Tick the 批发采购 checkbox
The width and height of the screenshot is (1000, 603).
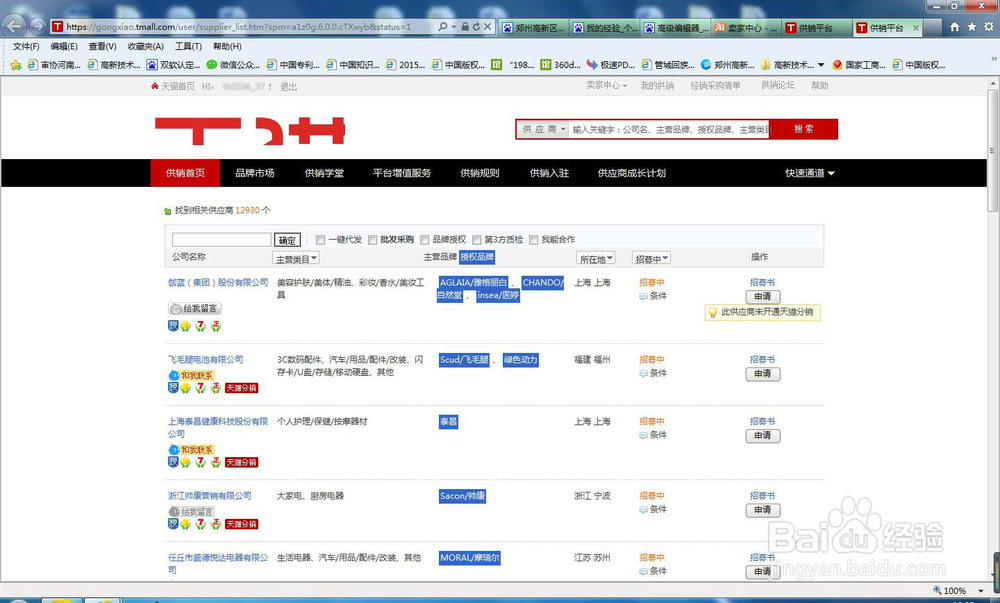pyautogui.click(x=372, y=240)
